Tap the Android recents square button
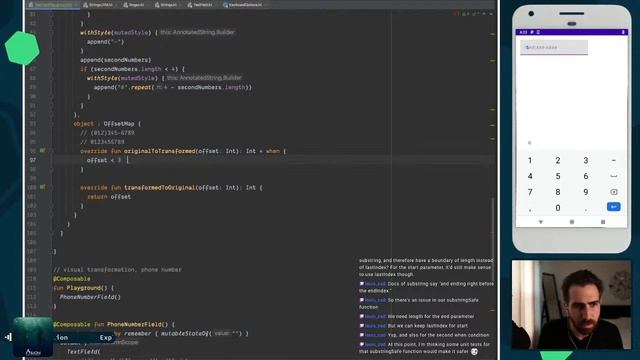 pos(603,222)
